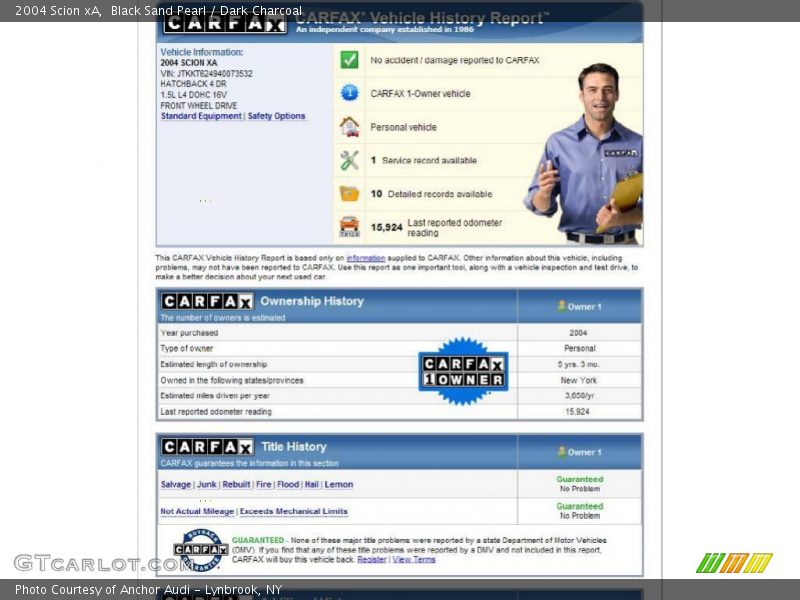Click the Rebuilt title link

tap(236, 485)
